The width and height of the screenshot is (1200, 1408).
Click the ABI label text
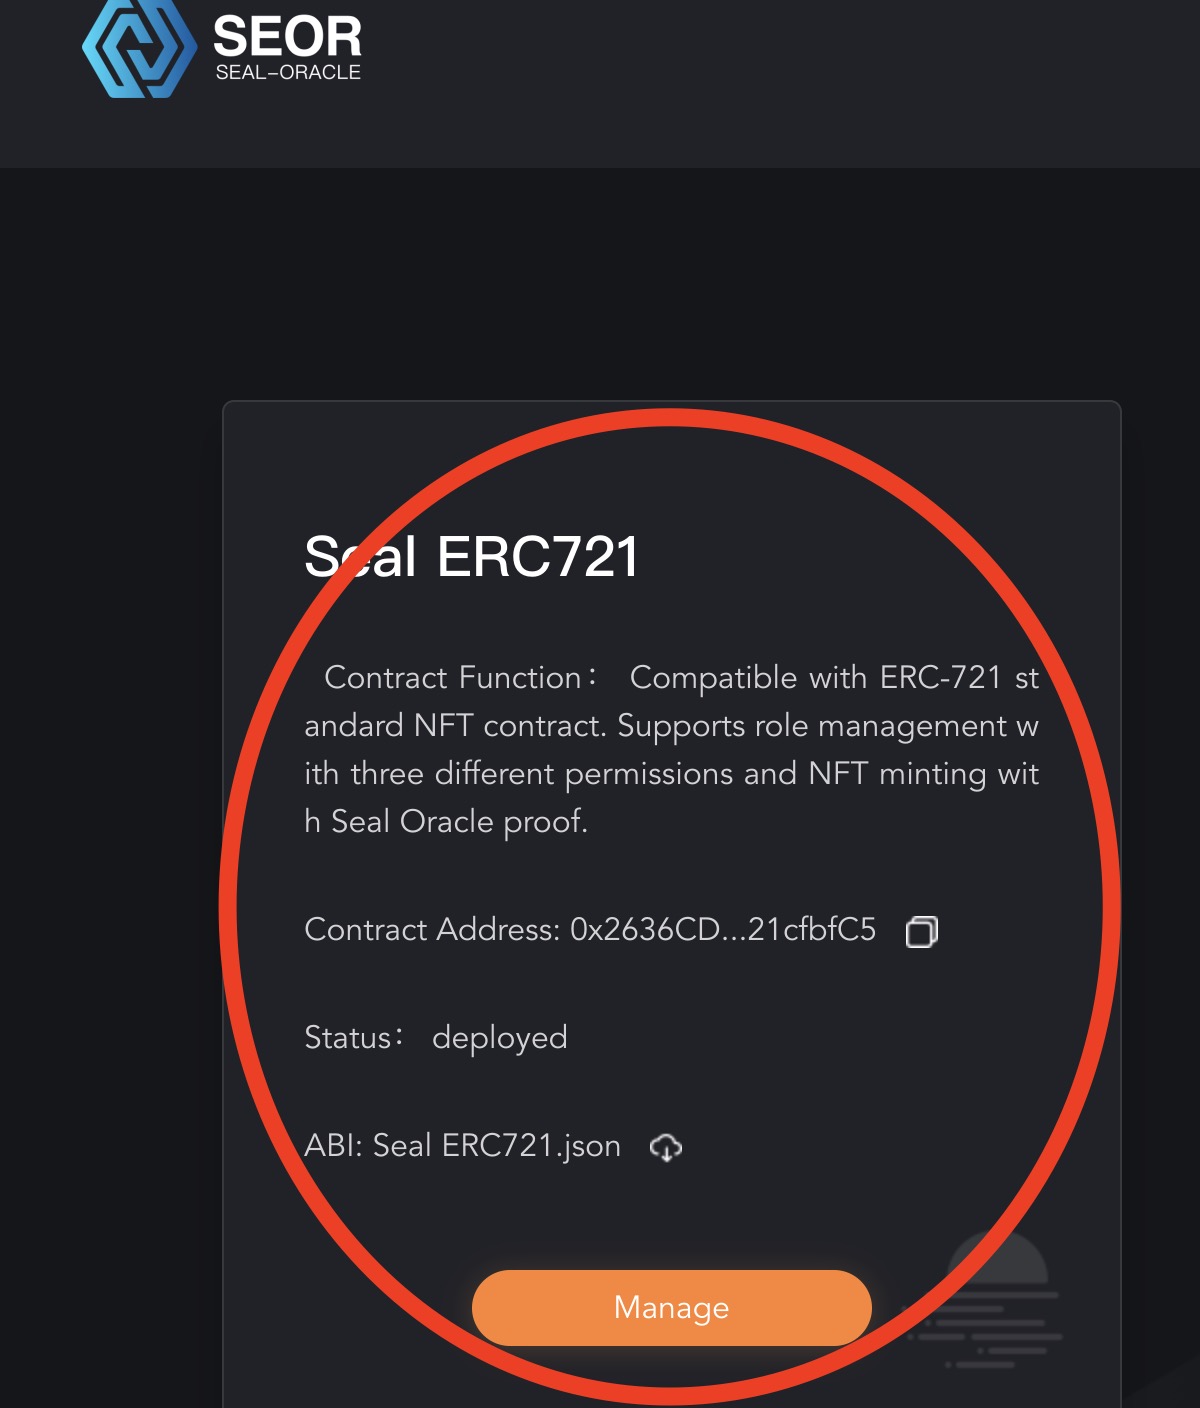[x=332, y=1146]
